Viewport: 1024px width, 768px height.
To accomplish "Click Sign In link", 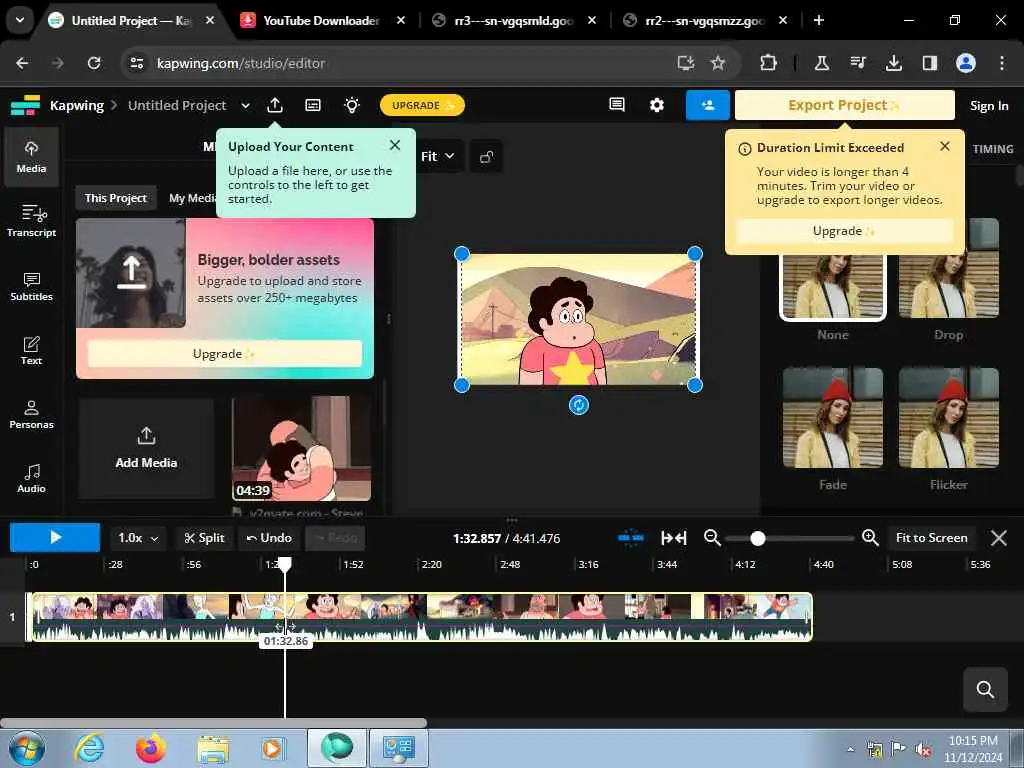I will click(x=989, y=106).
